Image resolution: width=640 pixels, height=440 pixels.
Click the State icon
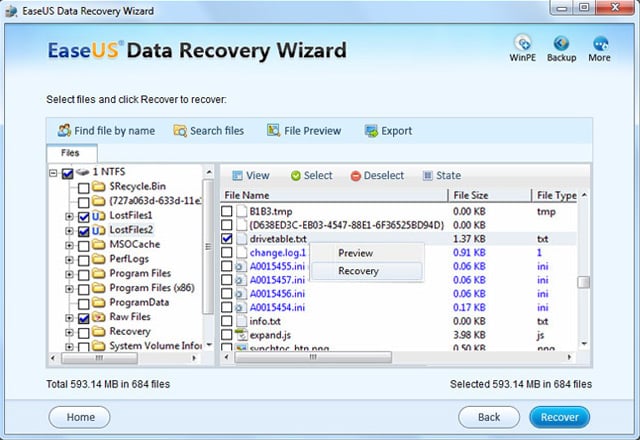427,176
